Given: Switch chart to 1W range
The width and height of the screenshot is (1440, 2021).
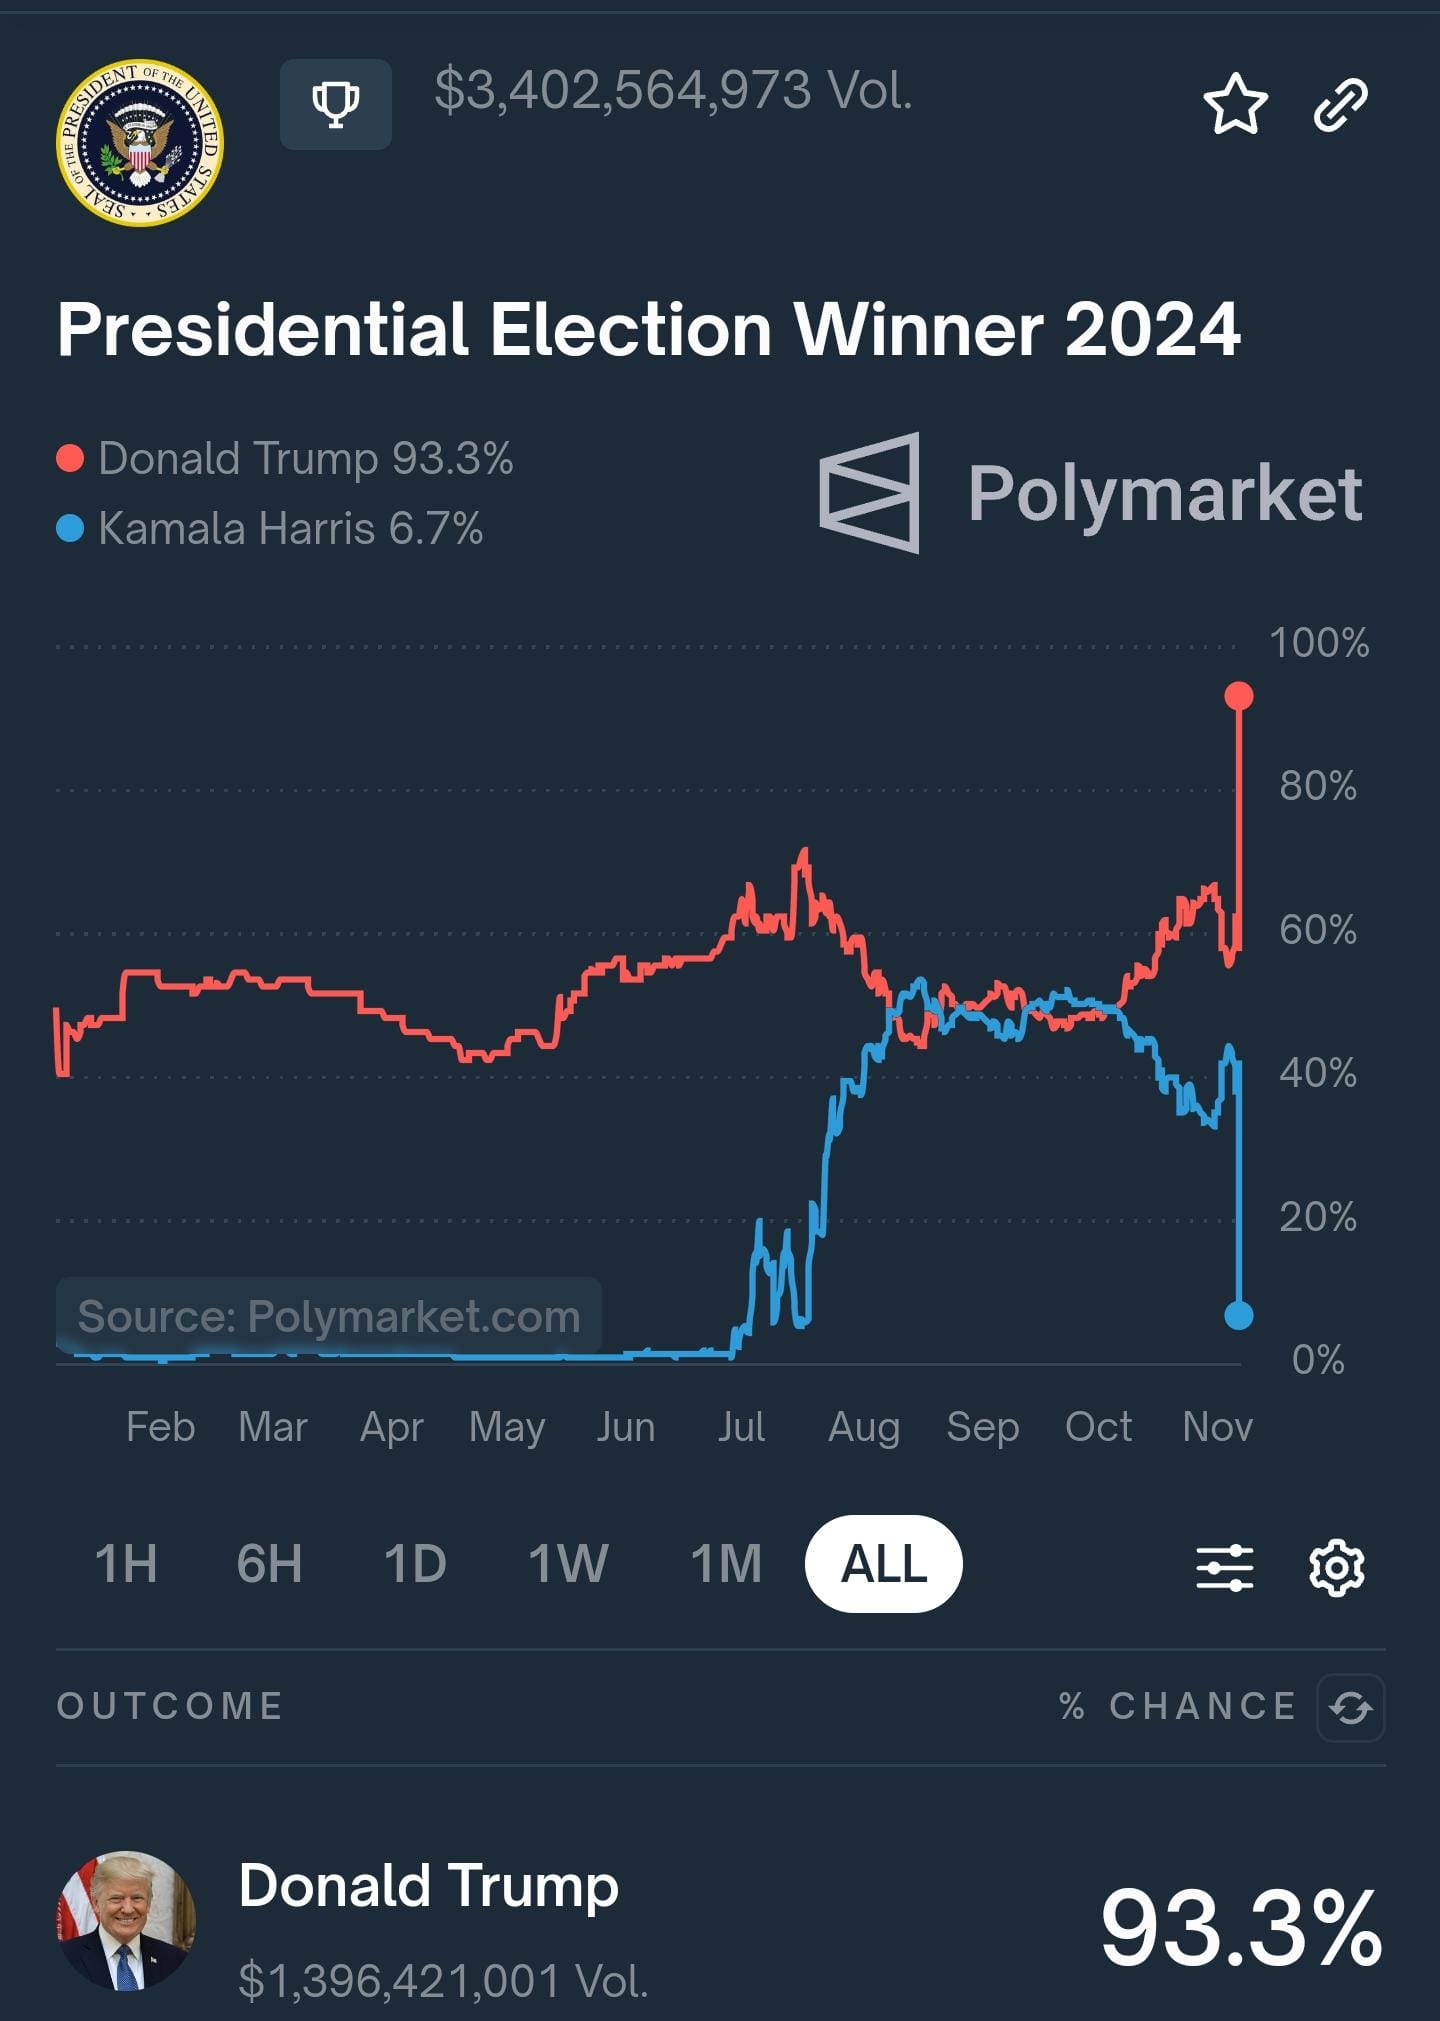Looking at the screenshot, I should (568, 1564).
